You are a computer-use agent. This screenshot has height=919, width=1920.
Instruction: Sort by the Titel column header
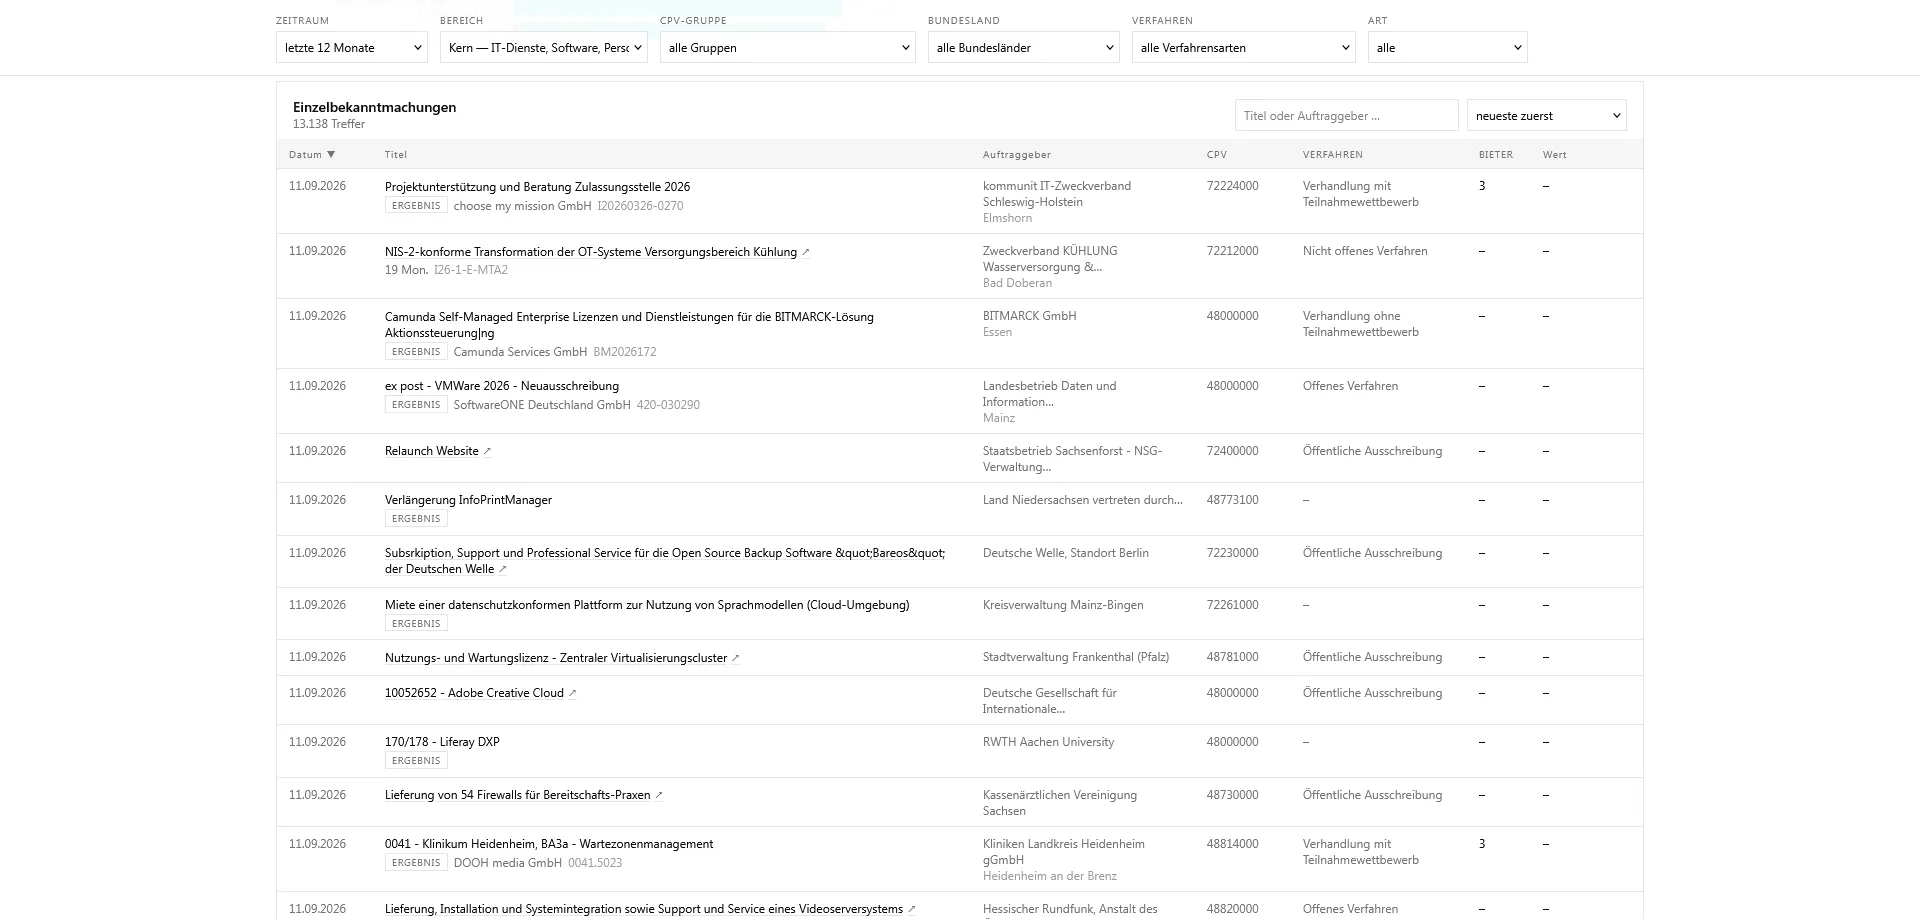[396, 154]
